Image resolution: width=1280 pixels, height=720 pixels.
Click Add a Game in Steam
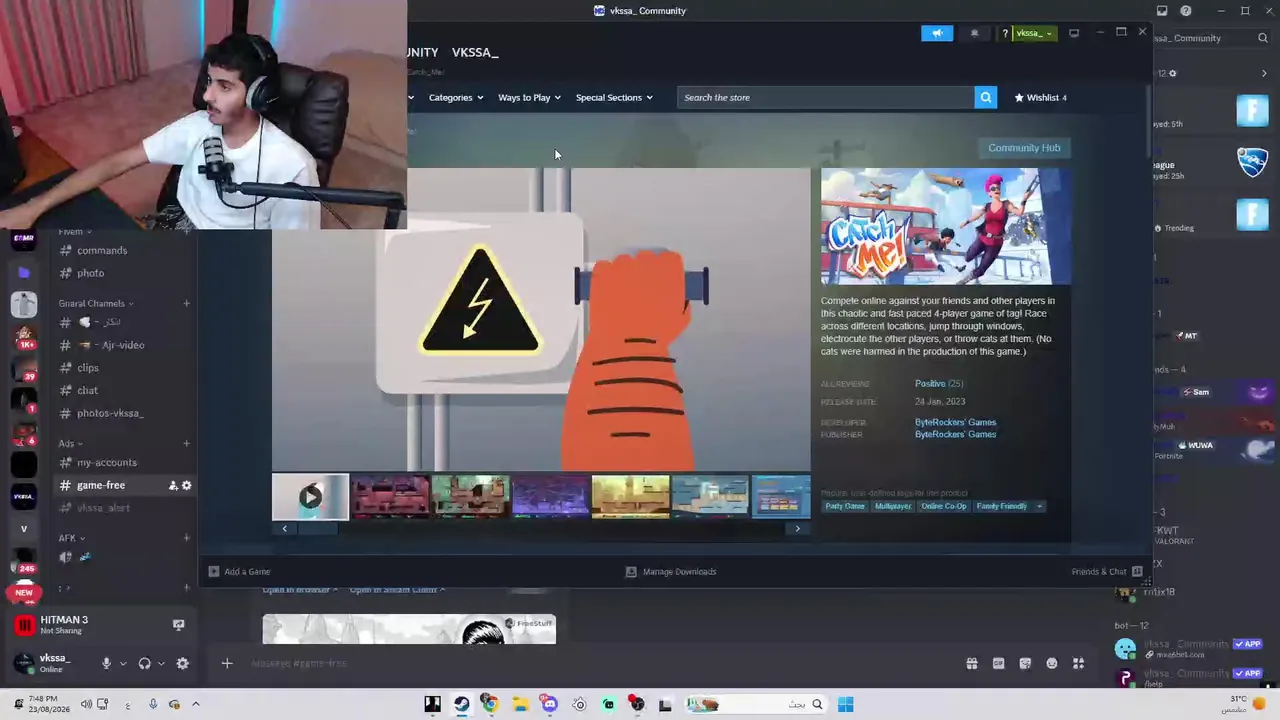(240, 572)
